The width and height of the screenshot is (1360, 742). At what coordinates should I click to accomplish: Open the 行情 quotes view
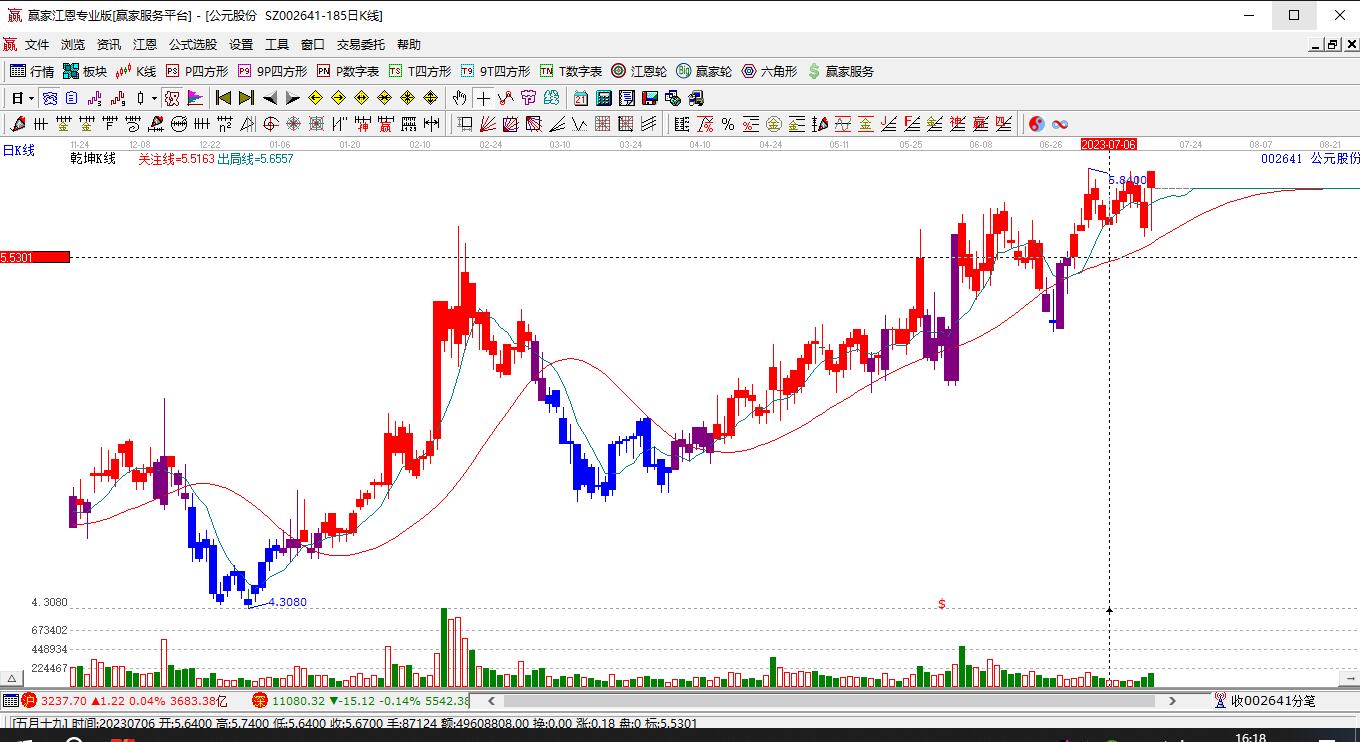32,71
